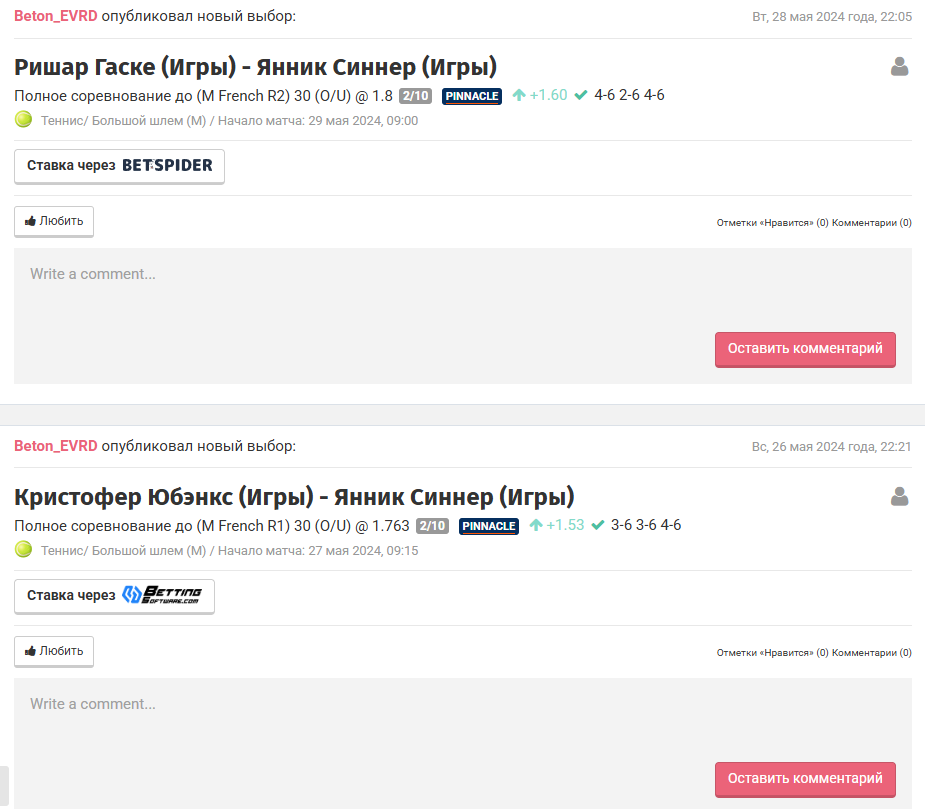Click PINNACLE bookmaker badge on Eubanks pick
Image resolution: width=925 pixels, height=809 pixels.
(488, 526)
